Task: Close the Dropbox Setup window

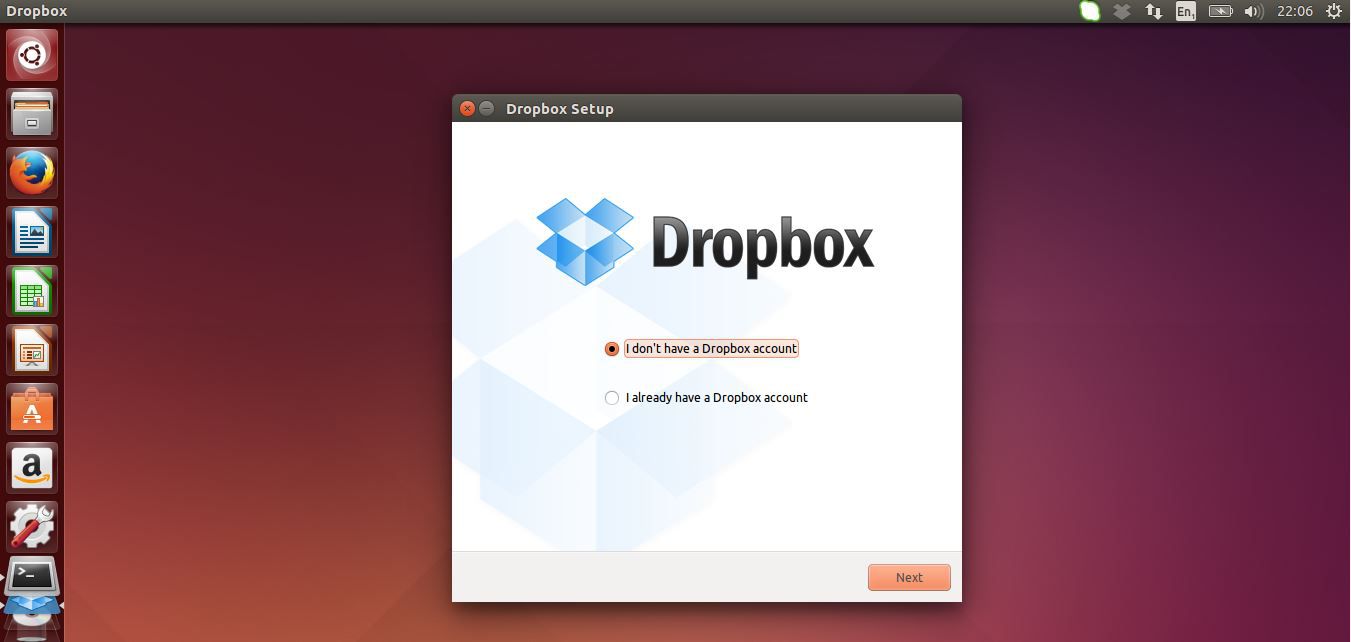Action: pyautogui.click(x=467, y=108)
